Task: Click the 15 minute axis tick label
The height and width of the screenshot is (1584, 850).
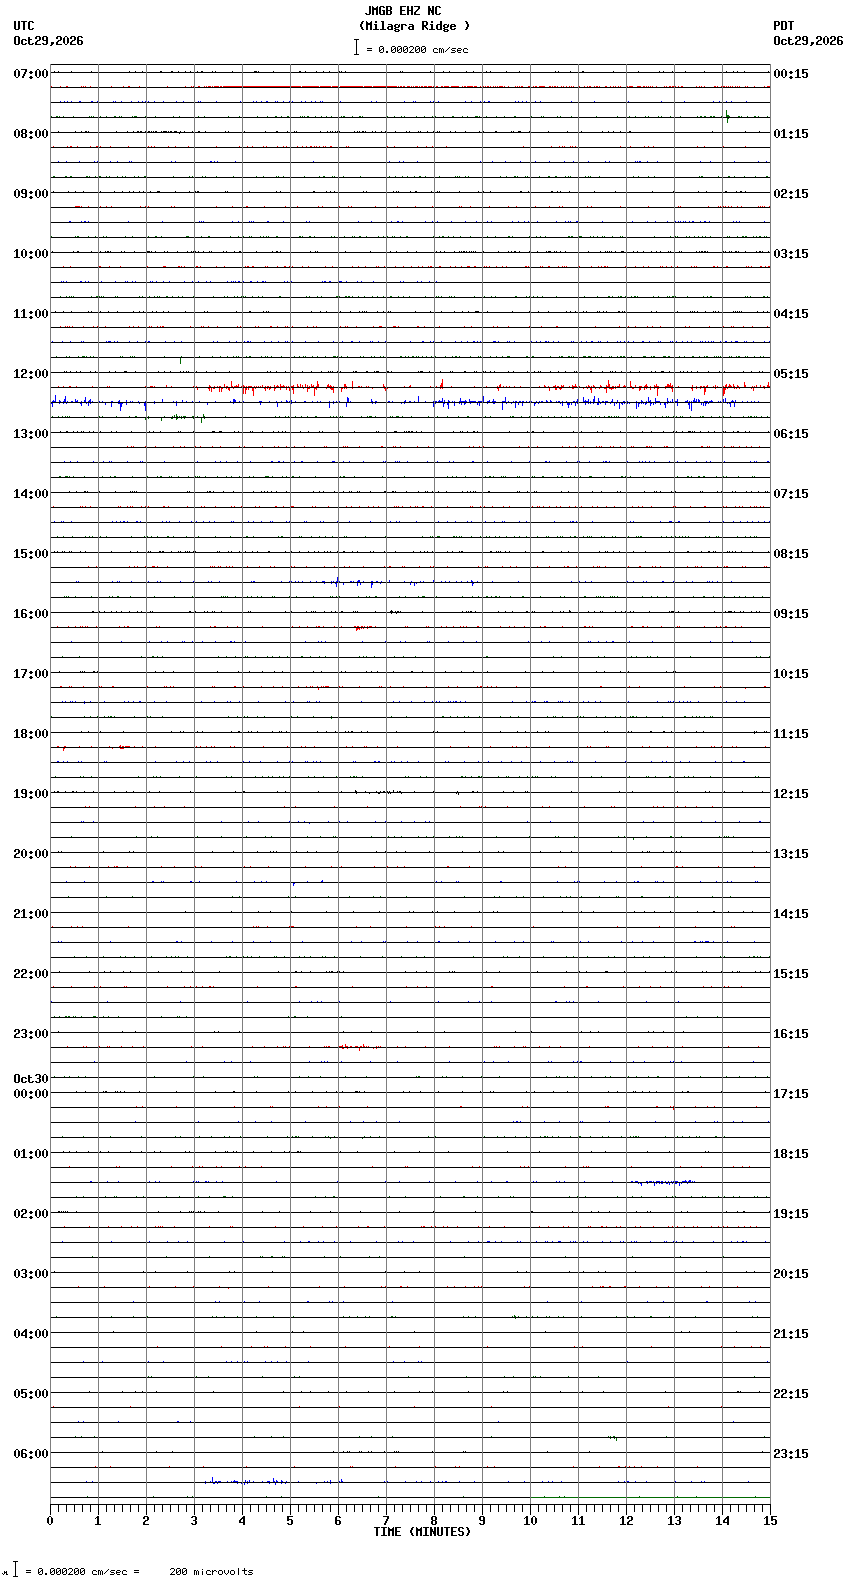Action: tap(770, 1521)
